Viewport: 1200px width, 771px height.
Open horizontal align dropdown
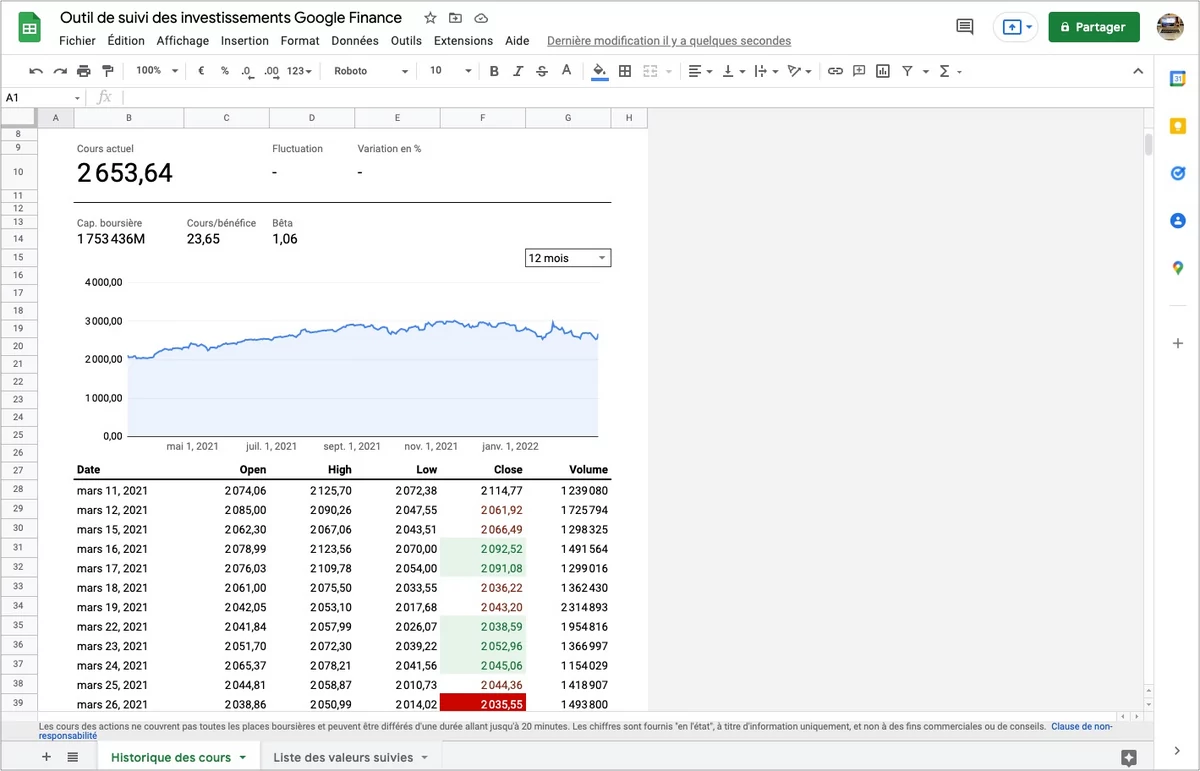pyautogui.click(x=699, y=71)
